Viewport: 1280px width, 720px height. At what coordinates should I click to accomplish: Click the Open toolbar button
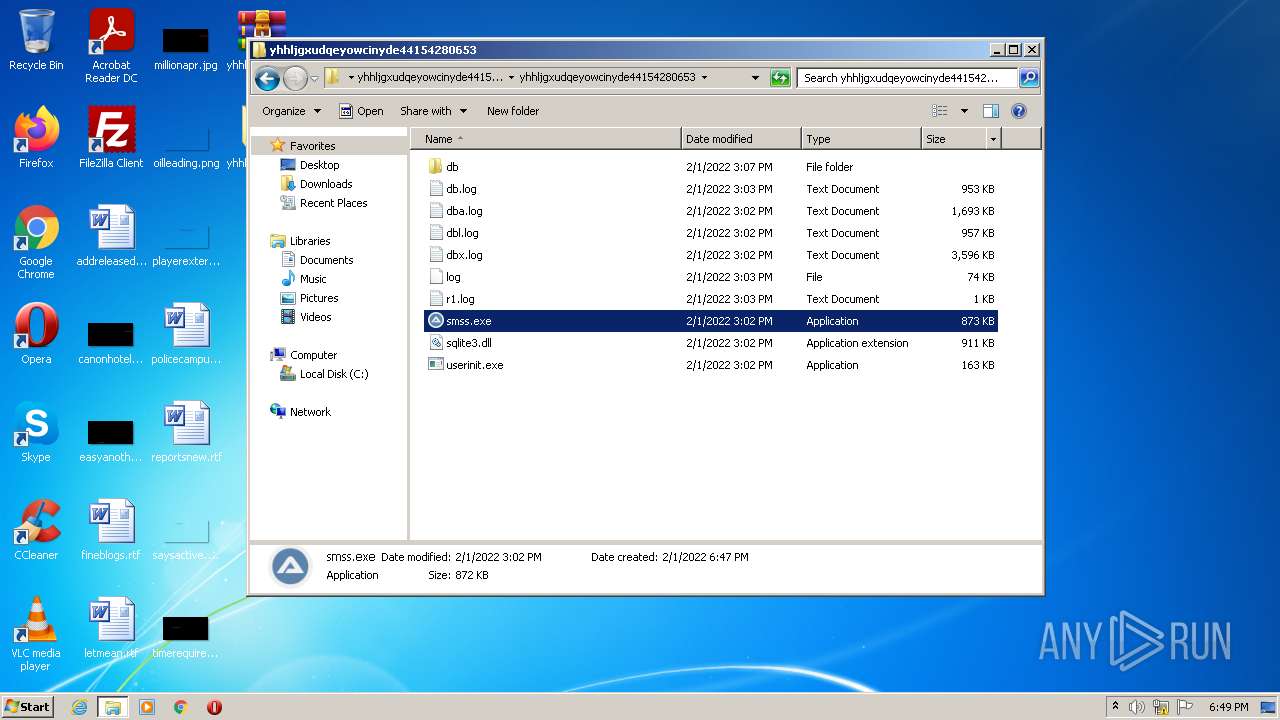pyautogui.click(x=361, y=111)
